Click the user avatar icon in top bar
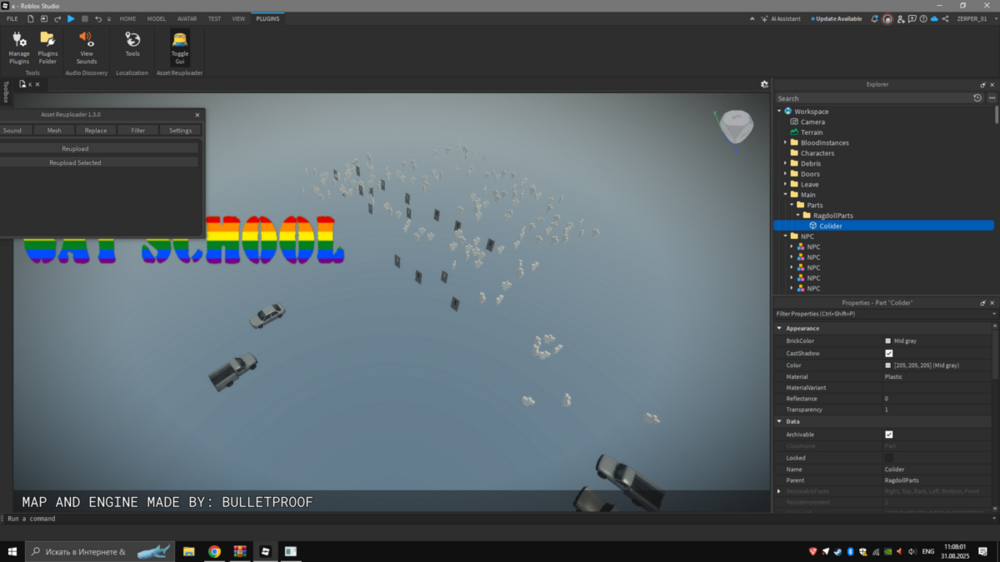 [x=887, y=19]
